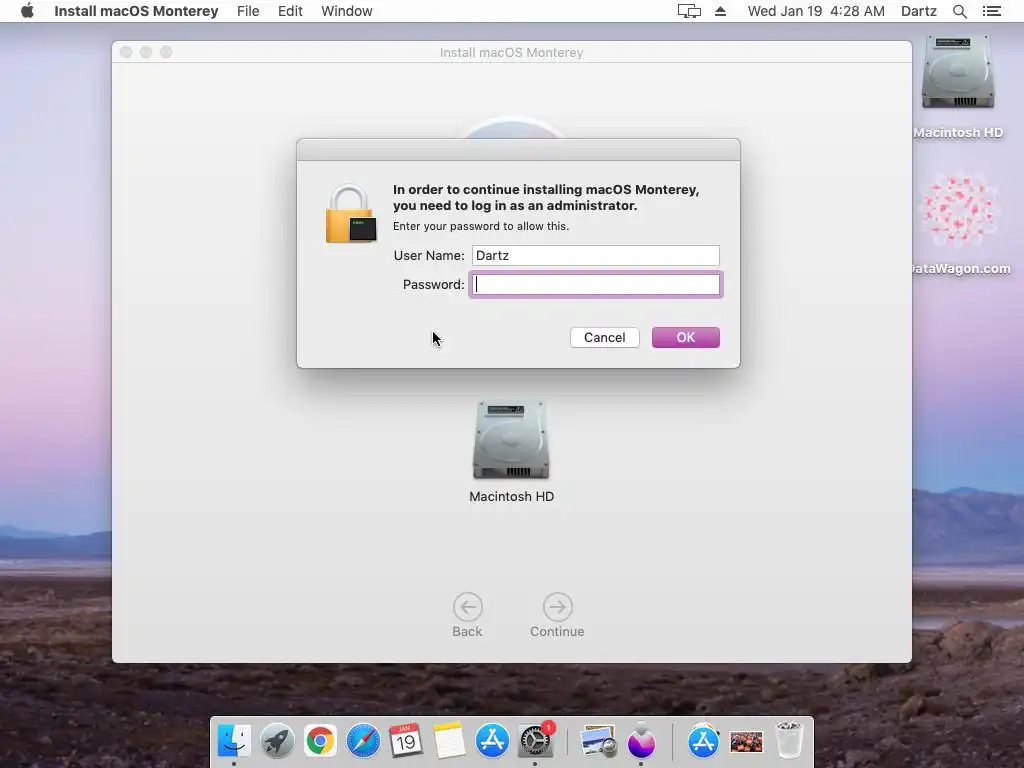Click the installer window title bar
The height and width of the screenshot is (768, 1024).
511,52
